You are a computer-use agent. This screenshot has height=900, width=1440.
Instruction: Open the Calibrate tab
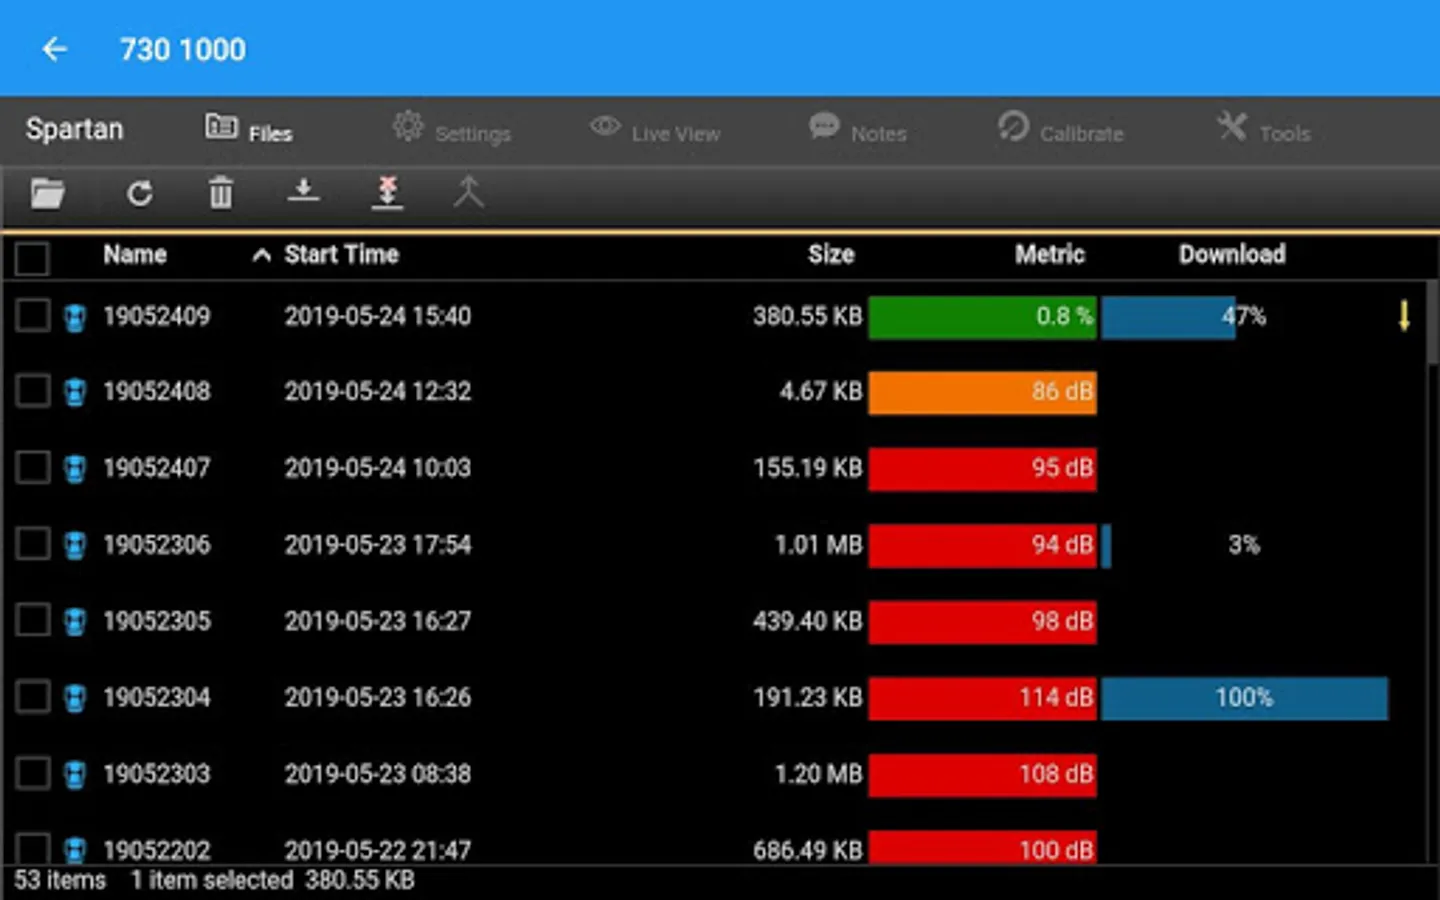(1061, 130)
